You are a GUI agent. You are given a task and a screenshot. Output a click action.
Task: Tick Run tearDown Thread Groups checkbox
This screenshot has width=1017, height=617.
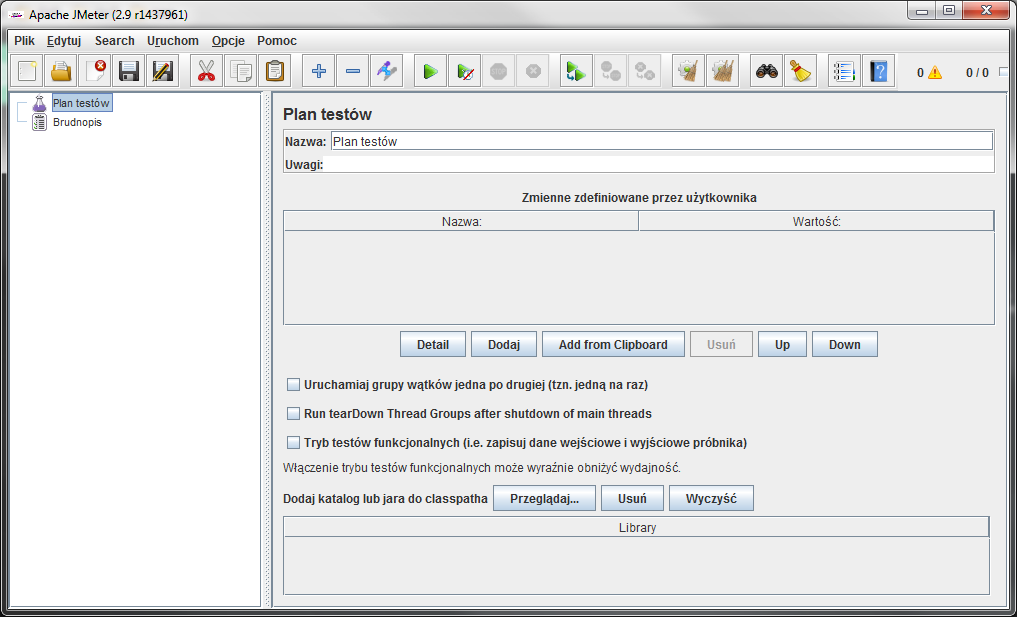click(293, 413)
